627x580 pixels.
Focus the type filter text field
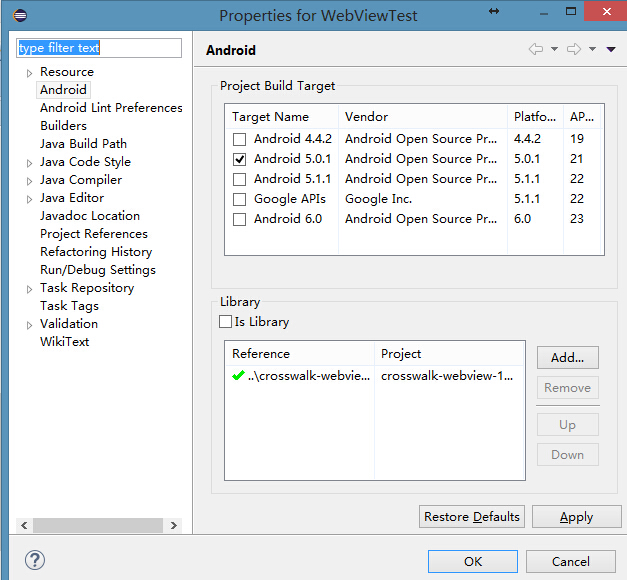99,48
